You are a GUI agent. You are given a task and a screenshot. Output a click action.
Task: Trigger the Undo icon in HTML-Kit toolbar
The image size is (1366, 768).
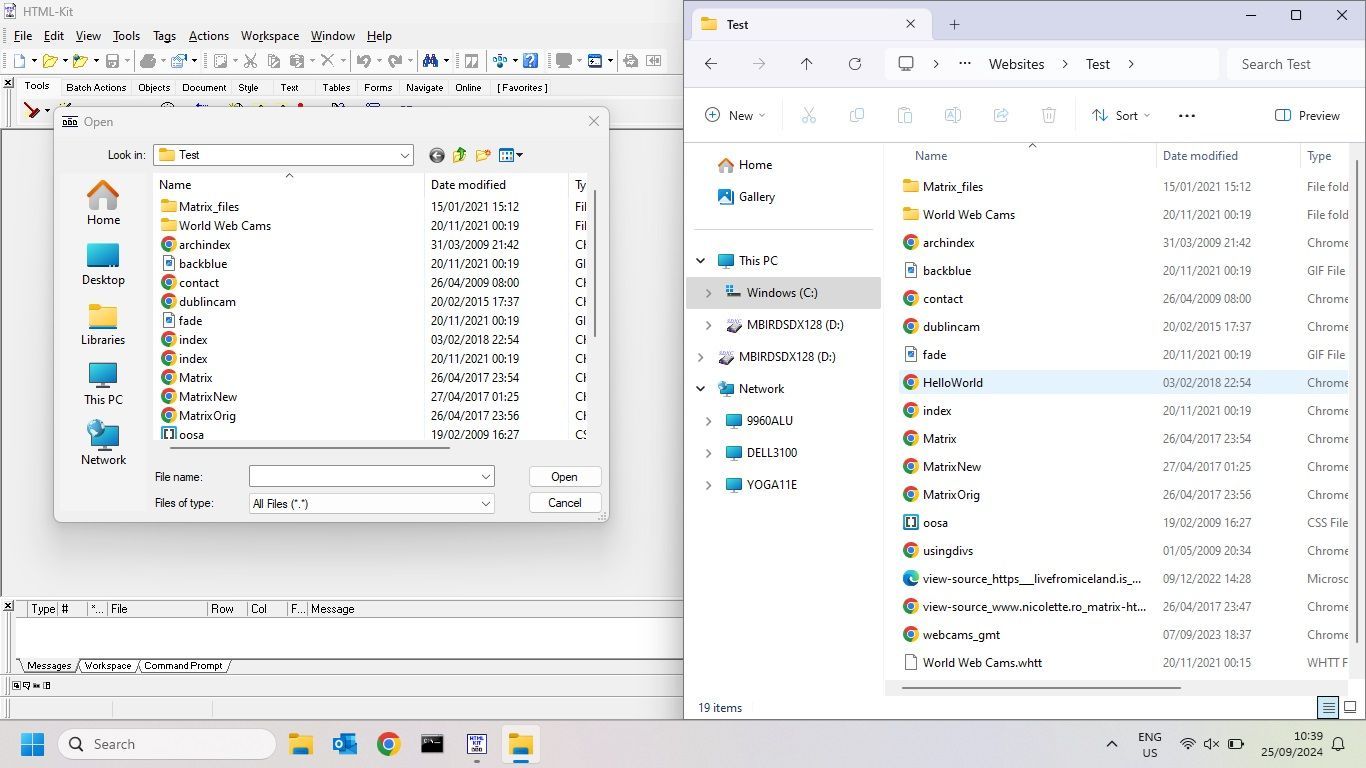(x=364, y=59)
